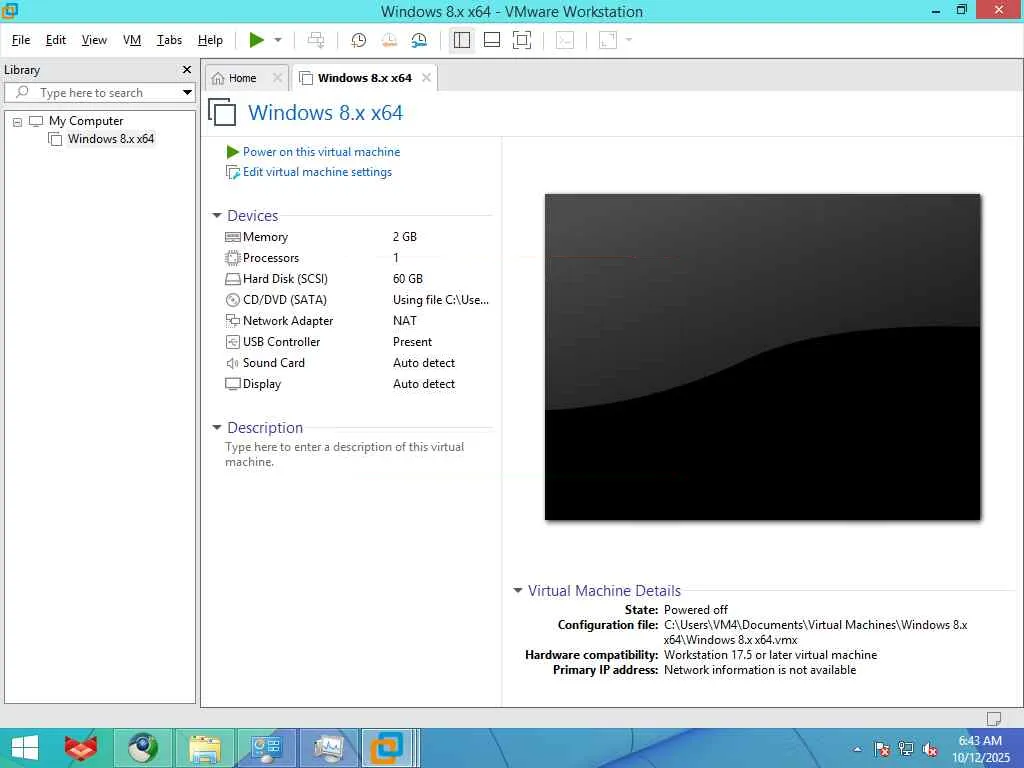The width and height of the screenshot is (1024, 768).
Task: Click the Configuration file path text
Action: [816, 632]
